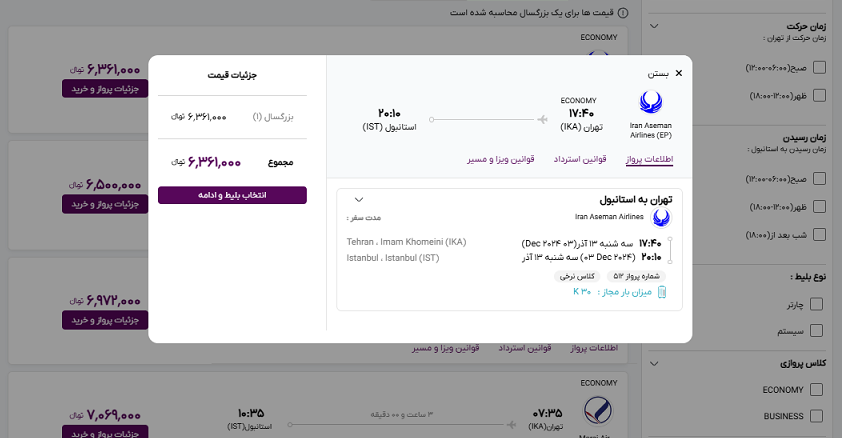The height and width of the screenshot is (438, 842).
Task: Collapse the تهران به استانبول flight section chevron
Action: click(x=359, y=200)
